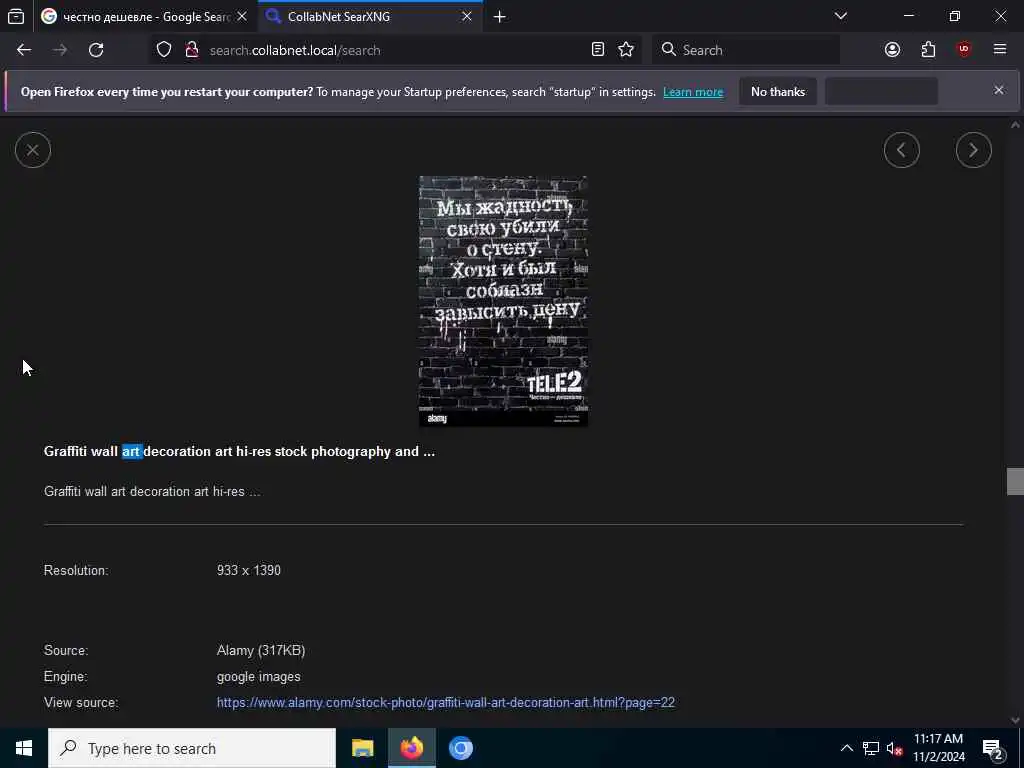1024x768 pixels.
Task: Choose No thanks in startup notification
Action: pyautogui.click(x=778, y=92)
